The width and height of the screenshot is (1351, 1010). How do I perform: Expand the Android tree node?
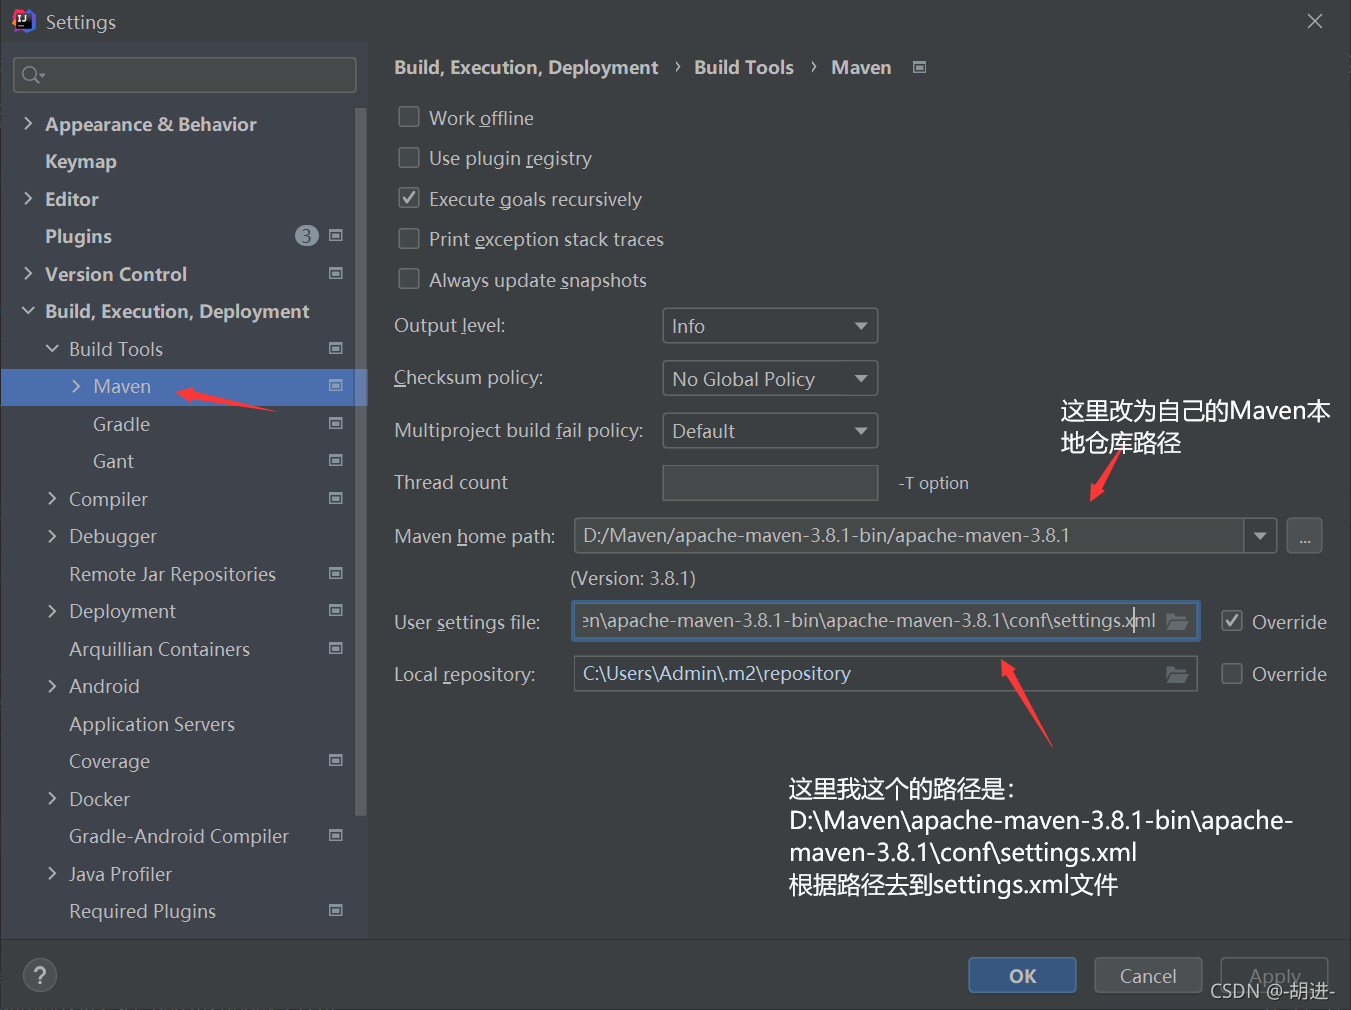point(52,686)
